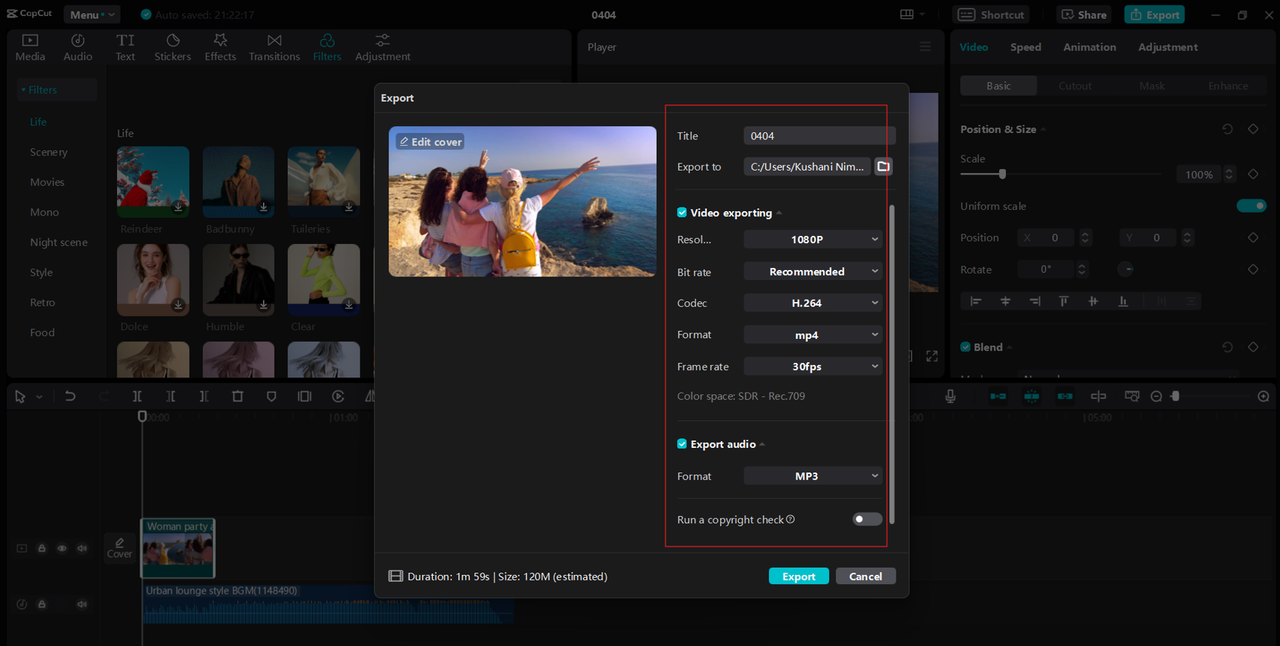Turn off the Uniform scale toggle

[1251, 206]
